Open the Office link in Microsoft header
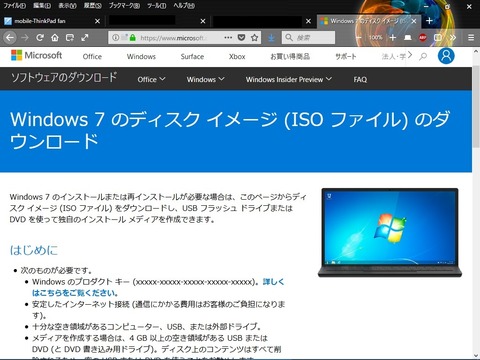Viewport: 480px width, 360px height. pos(92,57)
